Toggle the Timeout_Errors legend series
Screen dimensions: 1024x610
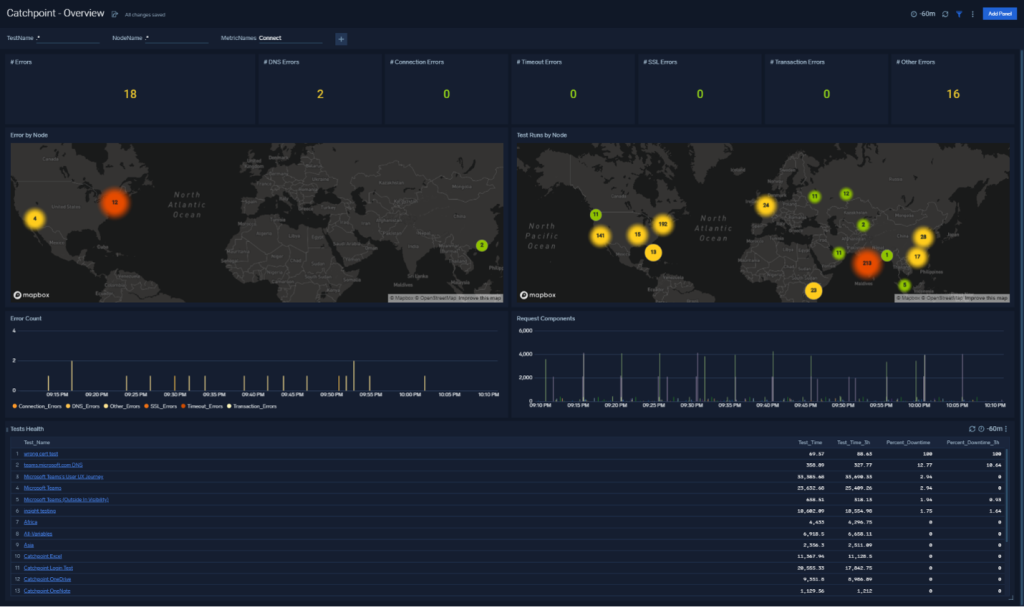206,406
